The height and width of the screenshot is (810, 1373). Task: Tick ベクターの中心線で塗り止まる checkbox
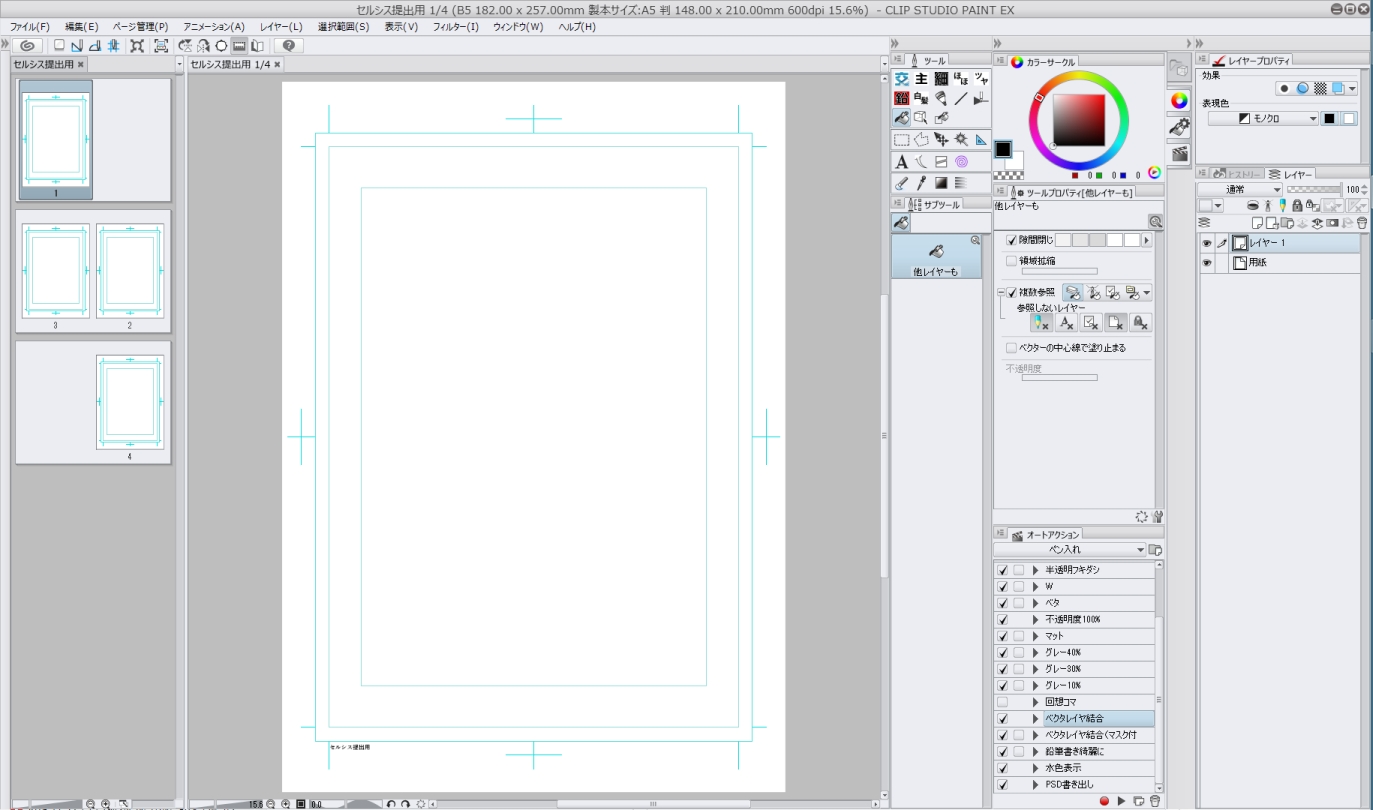(1011, 348)
